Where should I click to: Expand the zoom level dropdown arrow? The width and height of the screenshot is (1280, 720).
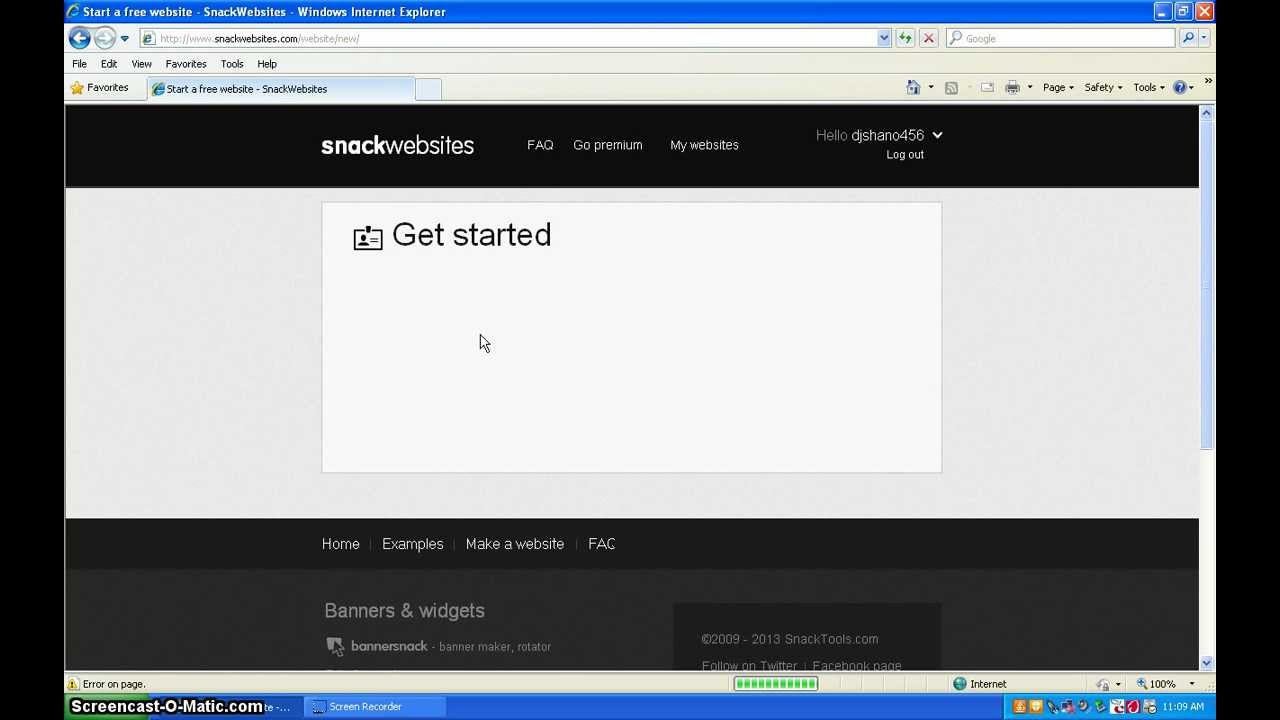[x=1191, y=684]
